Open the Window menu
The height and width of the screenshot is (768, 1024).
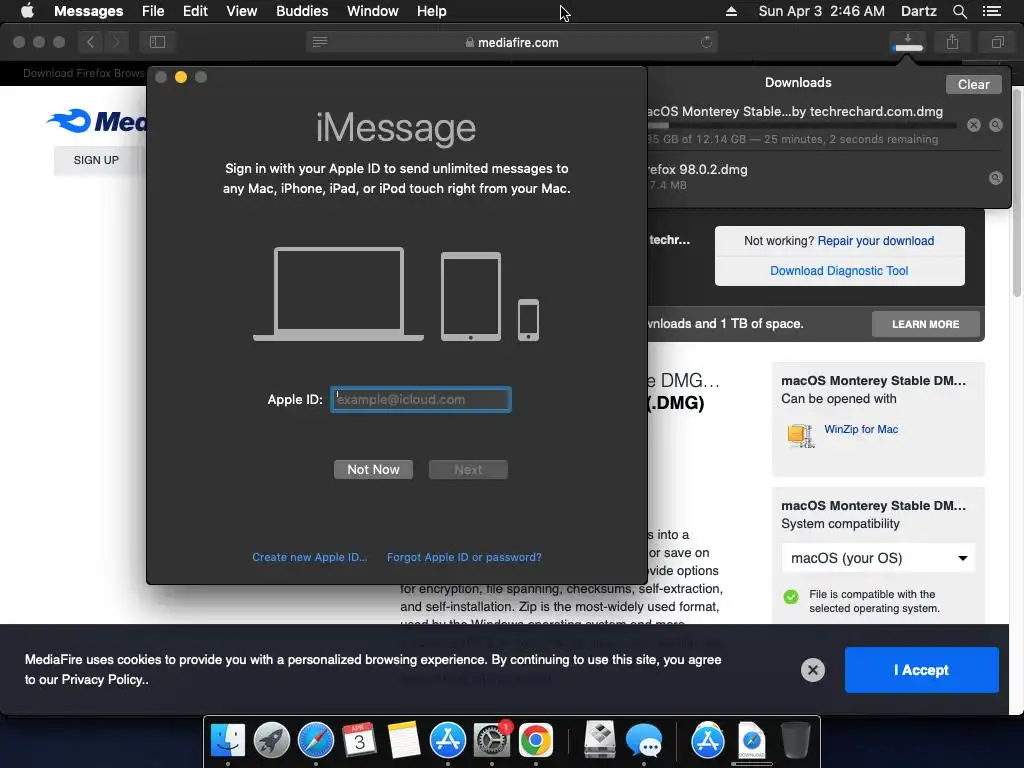coord(372,11)
